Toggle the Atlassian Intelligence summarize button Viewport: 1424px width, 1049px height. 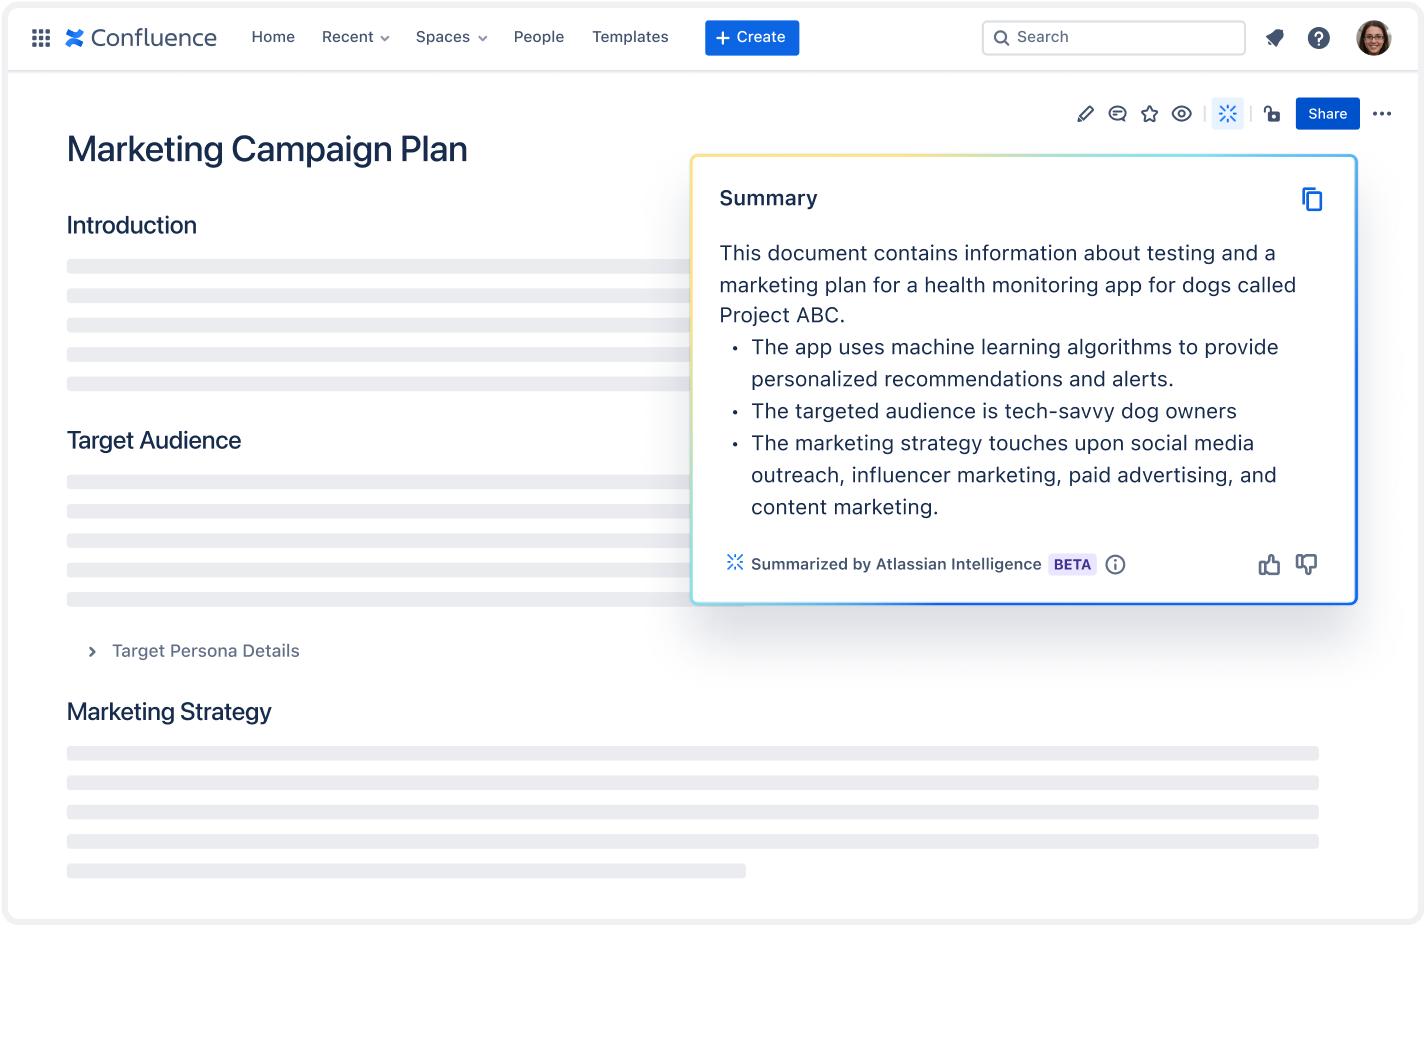click(1227, 114)
